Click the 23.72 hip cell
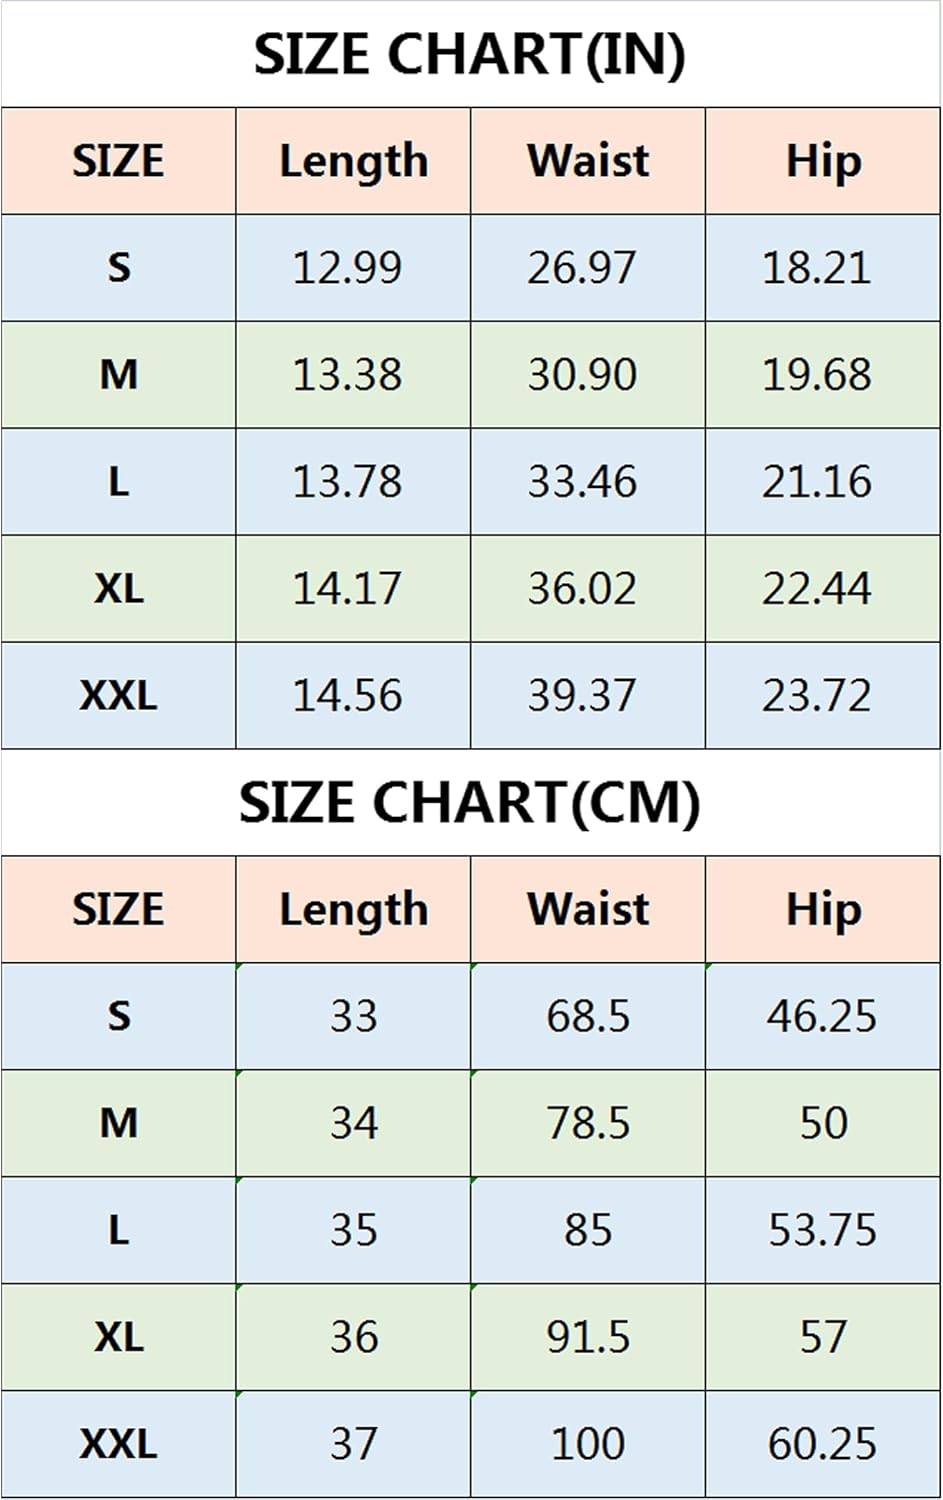 pos(823,696)
